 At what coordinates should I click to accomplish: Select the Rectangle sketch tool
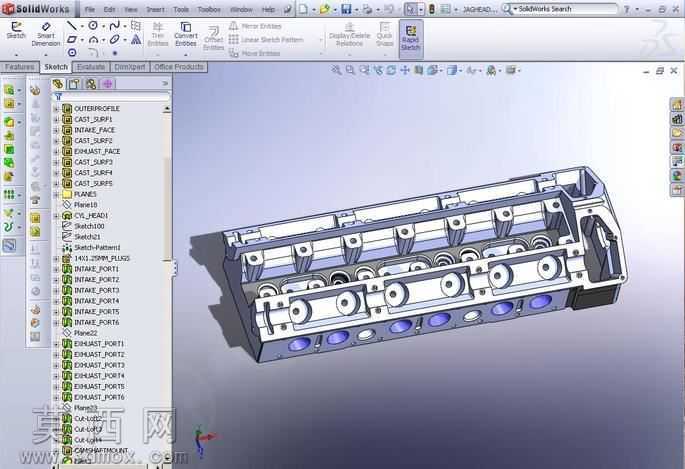(72, 40)
